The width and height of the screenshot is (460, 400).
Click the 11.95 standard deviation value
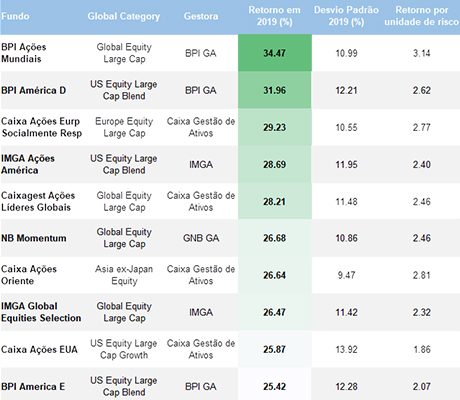[x=346, y=164]
